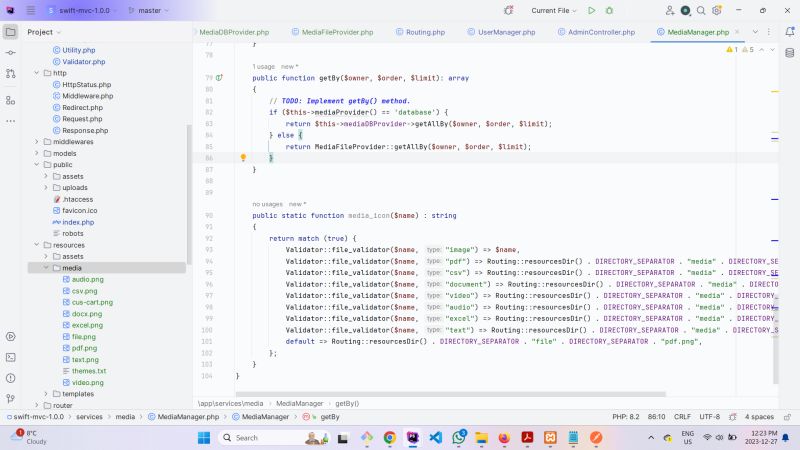Toggle the Project tool window folder button
Screen dimensions: 800x450
[x=10, y=31]
